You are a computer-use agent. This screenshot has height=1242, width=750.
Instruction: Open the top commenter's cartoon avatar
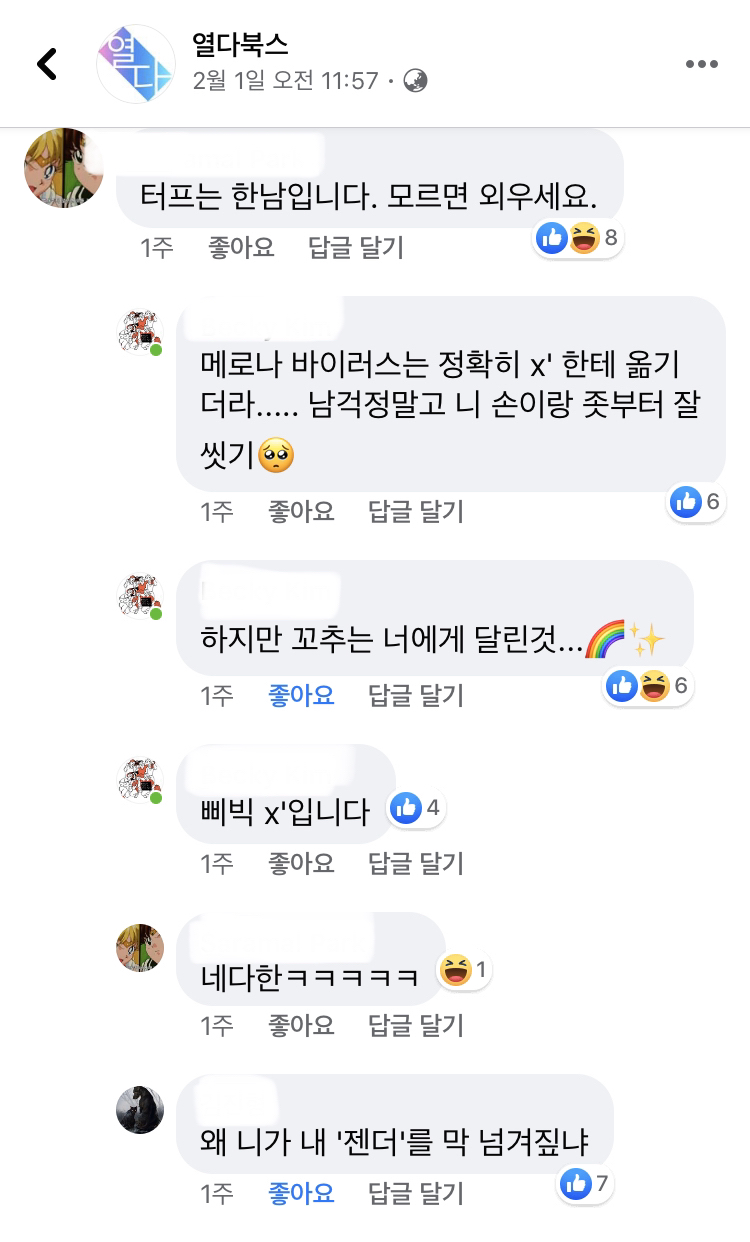tap(64, 167)
